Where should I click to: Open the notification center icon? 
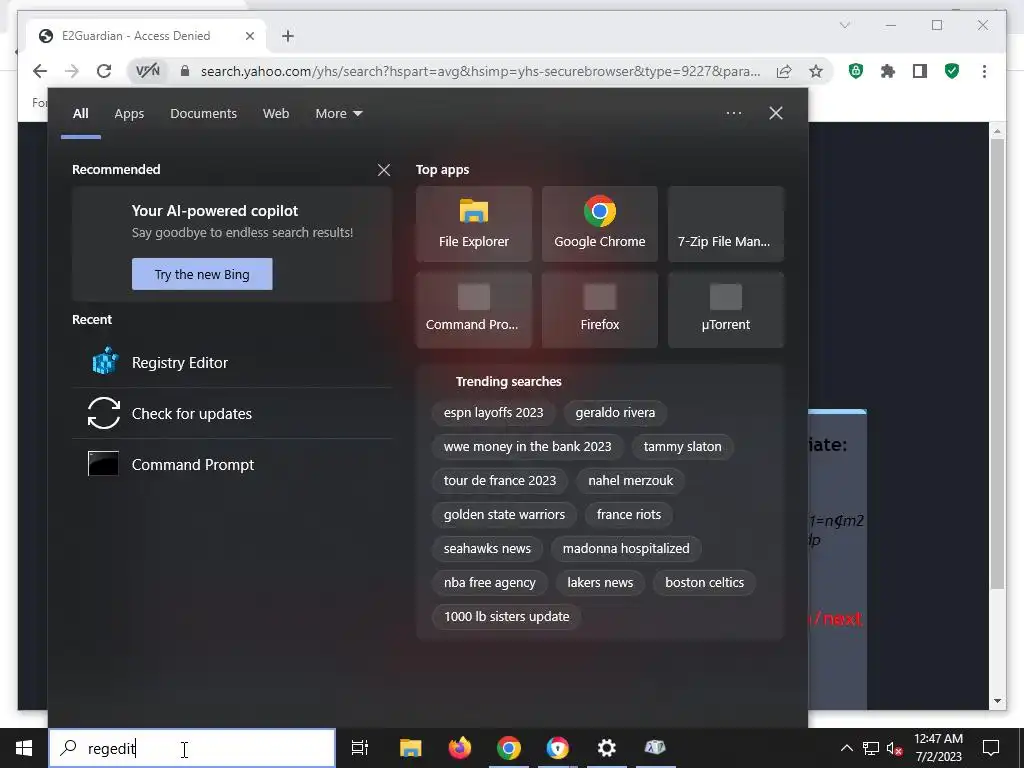991,748
